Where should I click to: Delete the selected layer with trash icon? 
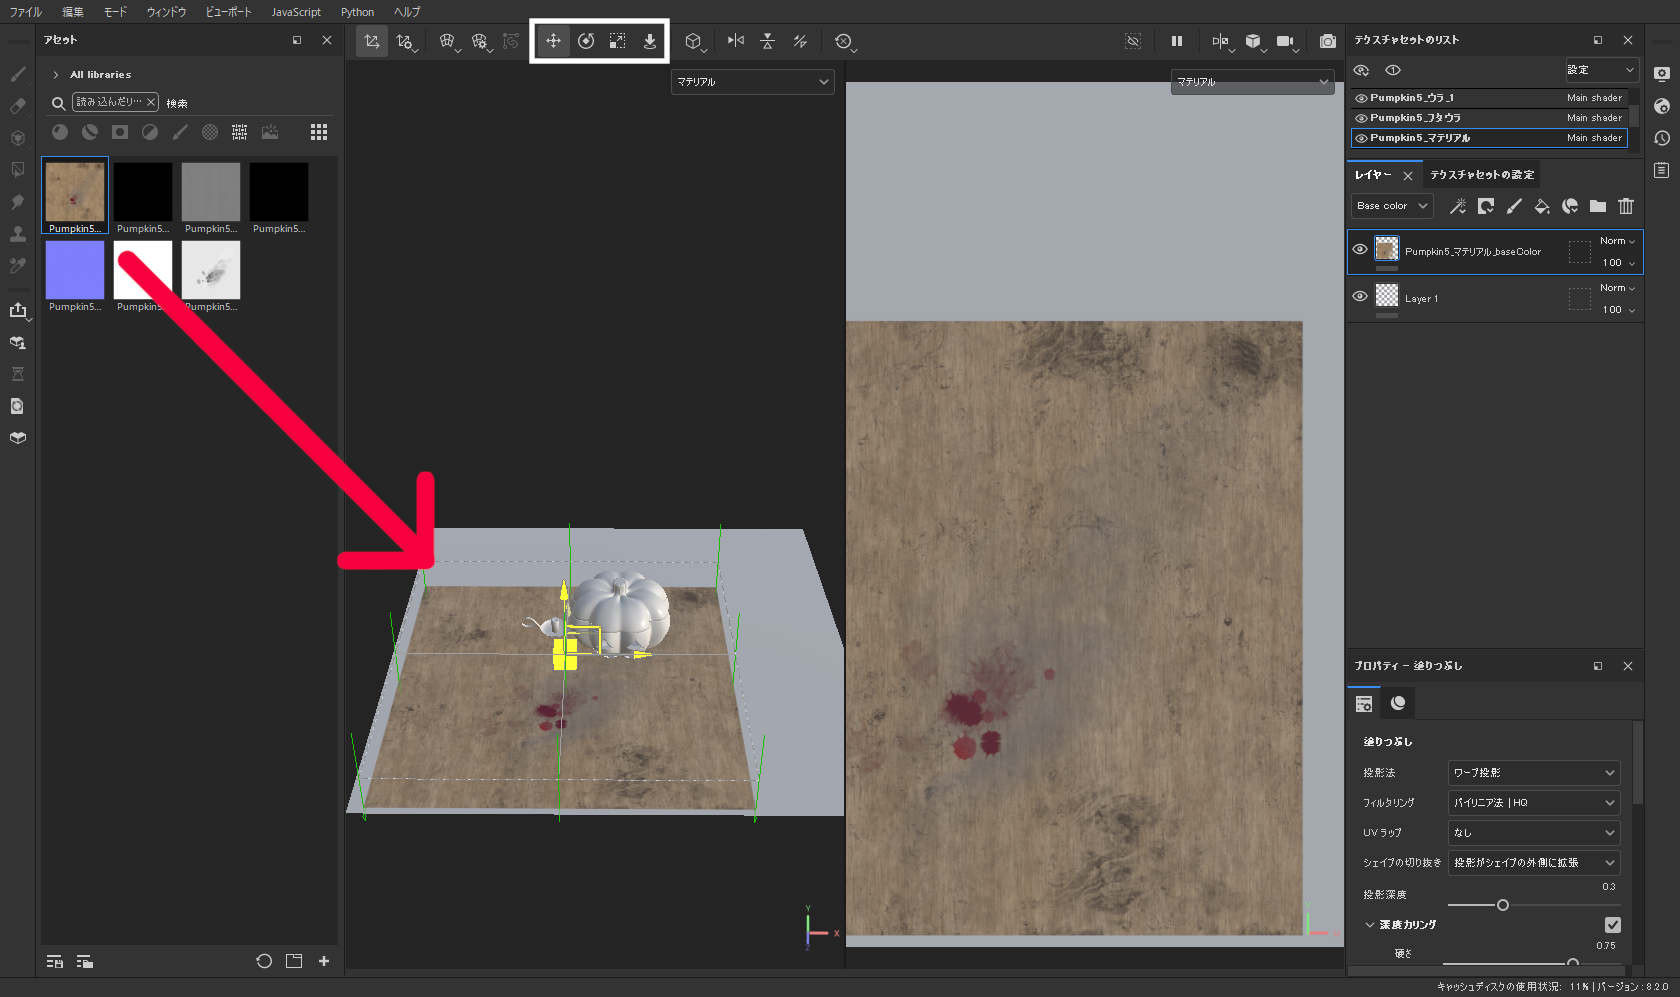1626,206
